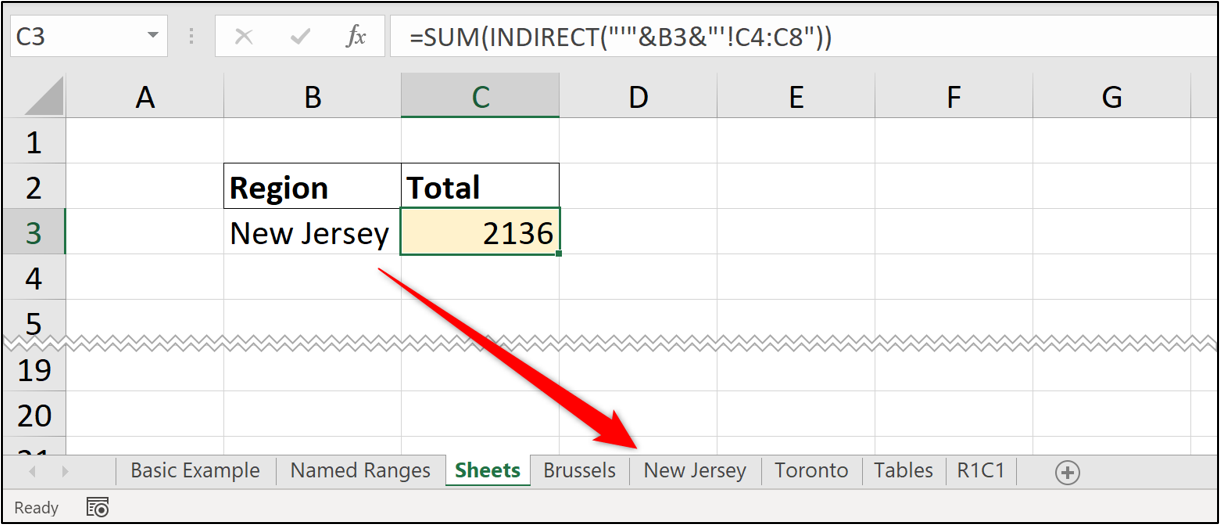Click the Insert Function fx icon
The width and height of the screenshot is (1220, 525).
[355, 37]
